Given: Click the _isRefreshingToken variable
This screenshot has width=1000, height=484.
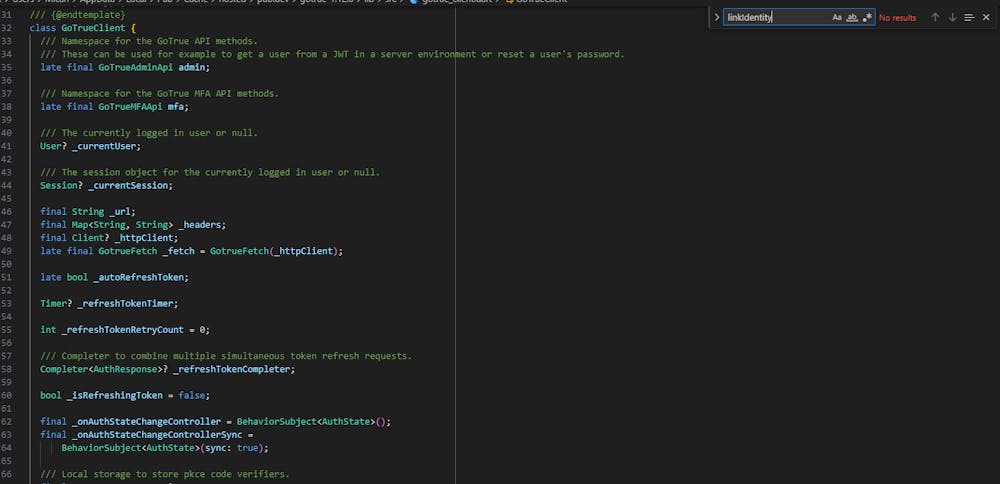Looking at the screenshot, I should 114,395.
